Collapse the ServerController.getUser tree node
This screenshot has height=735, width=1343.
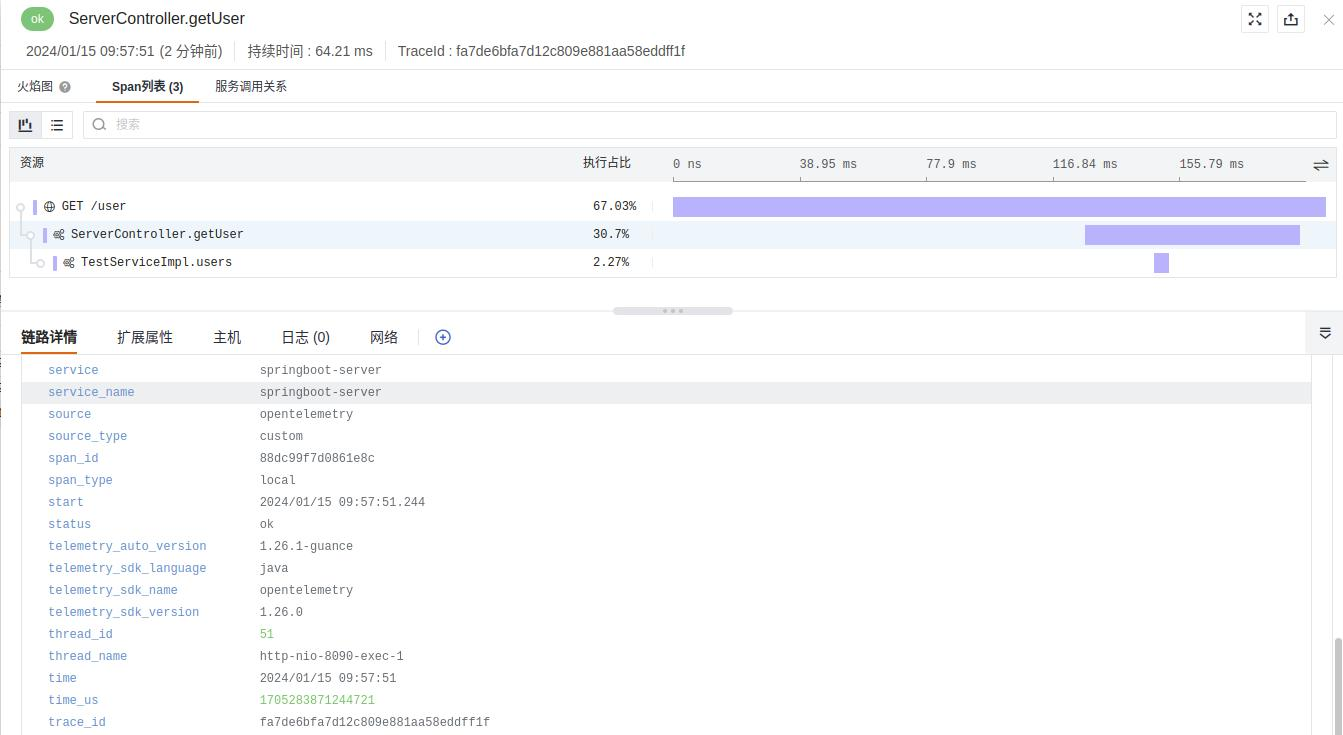30,235
